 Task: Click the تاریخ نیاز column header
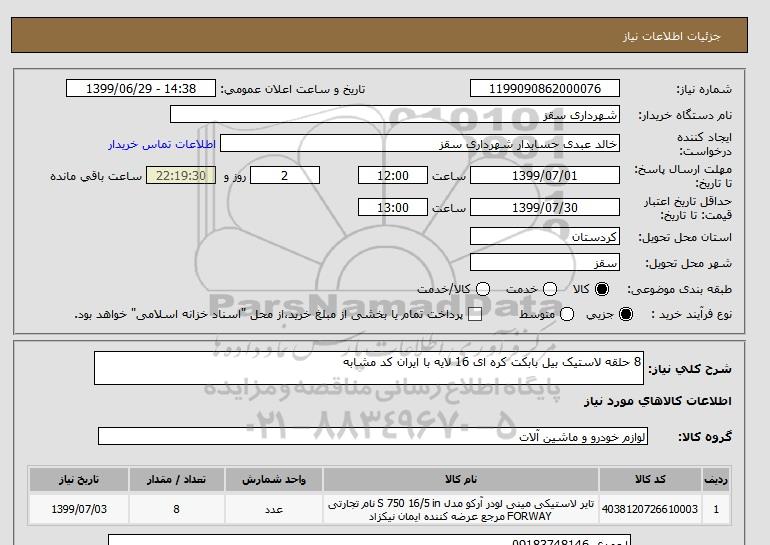(x=79, y=479)
